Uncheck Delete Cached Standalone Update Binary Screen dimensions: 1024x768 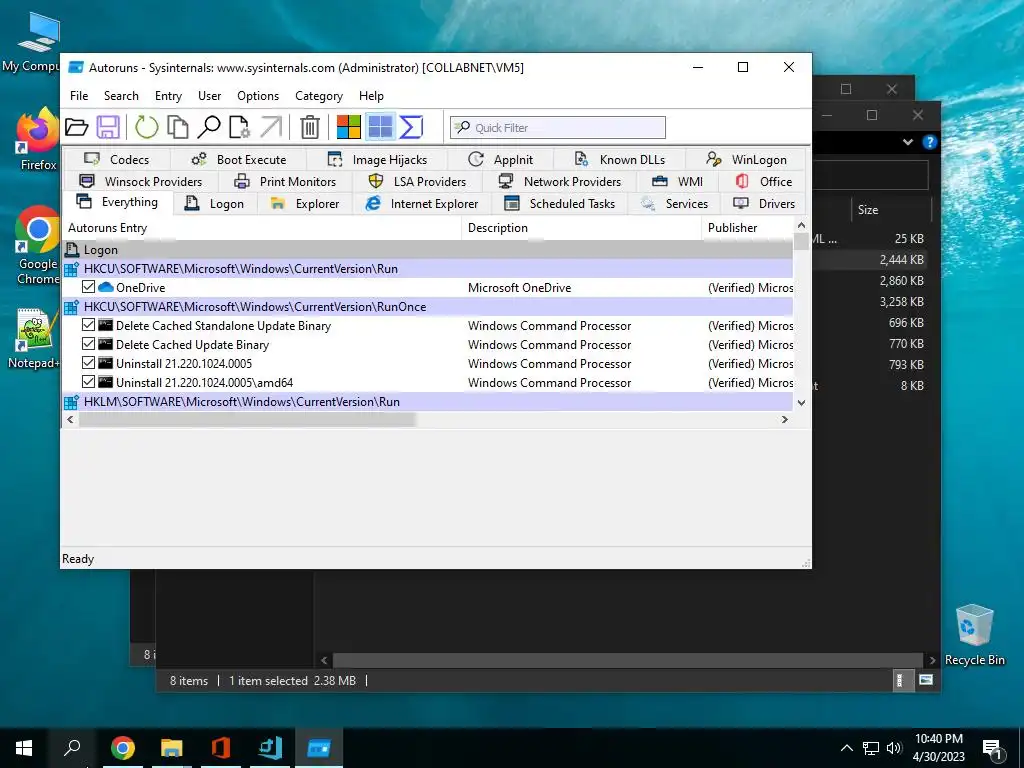point(88,325)
